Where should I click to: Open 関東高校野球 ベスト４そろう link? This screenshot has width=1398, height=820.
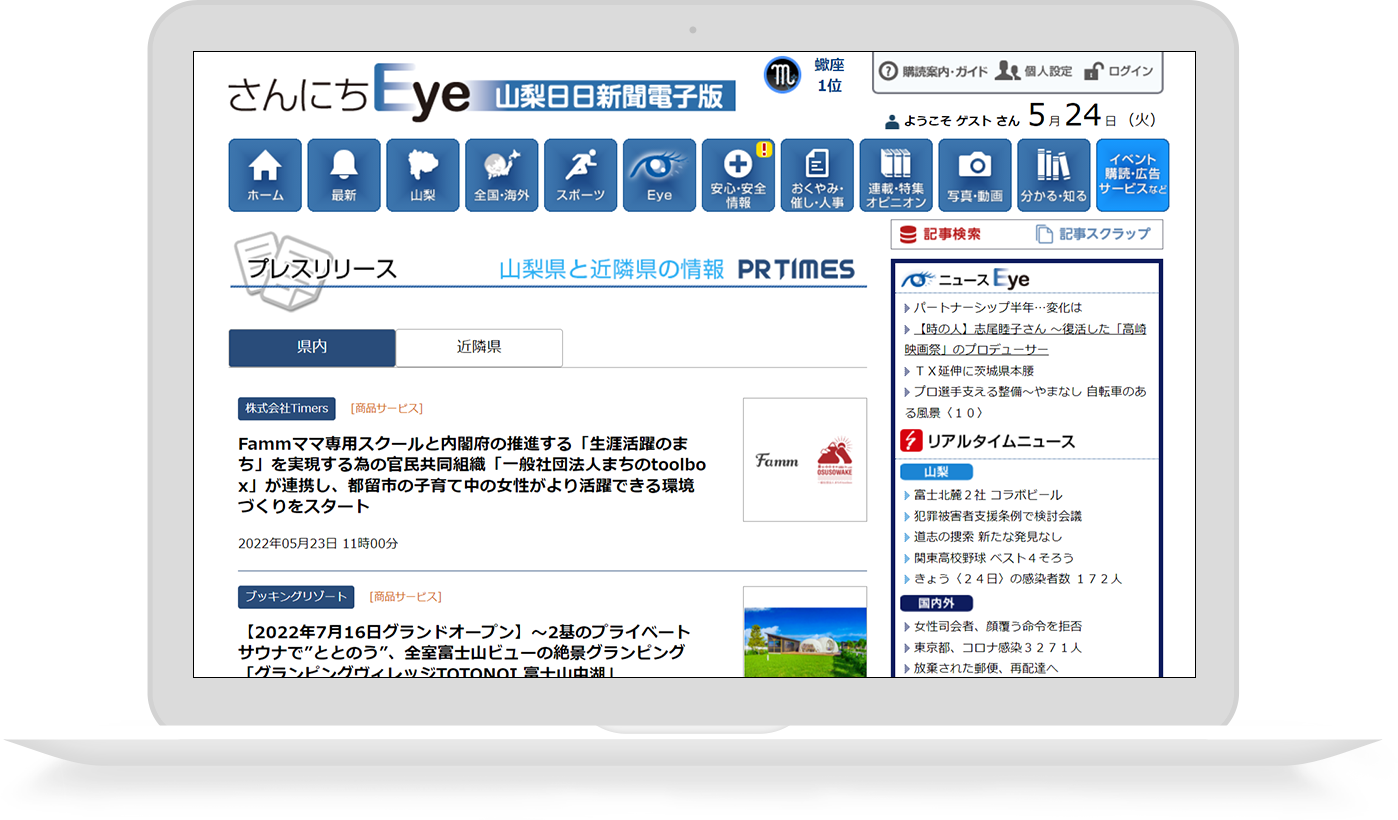993,558
